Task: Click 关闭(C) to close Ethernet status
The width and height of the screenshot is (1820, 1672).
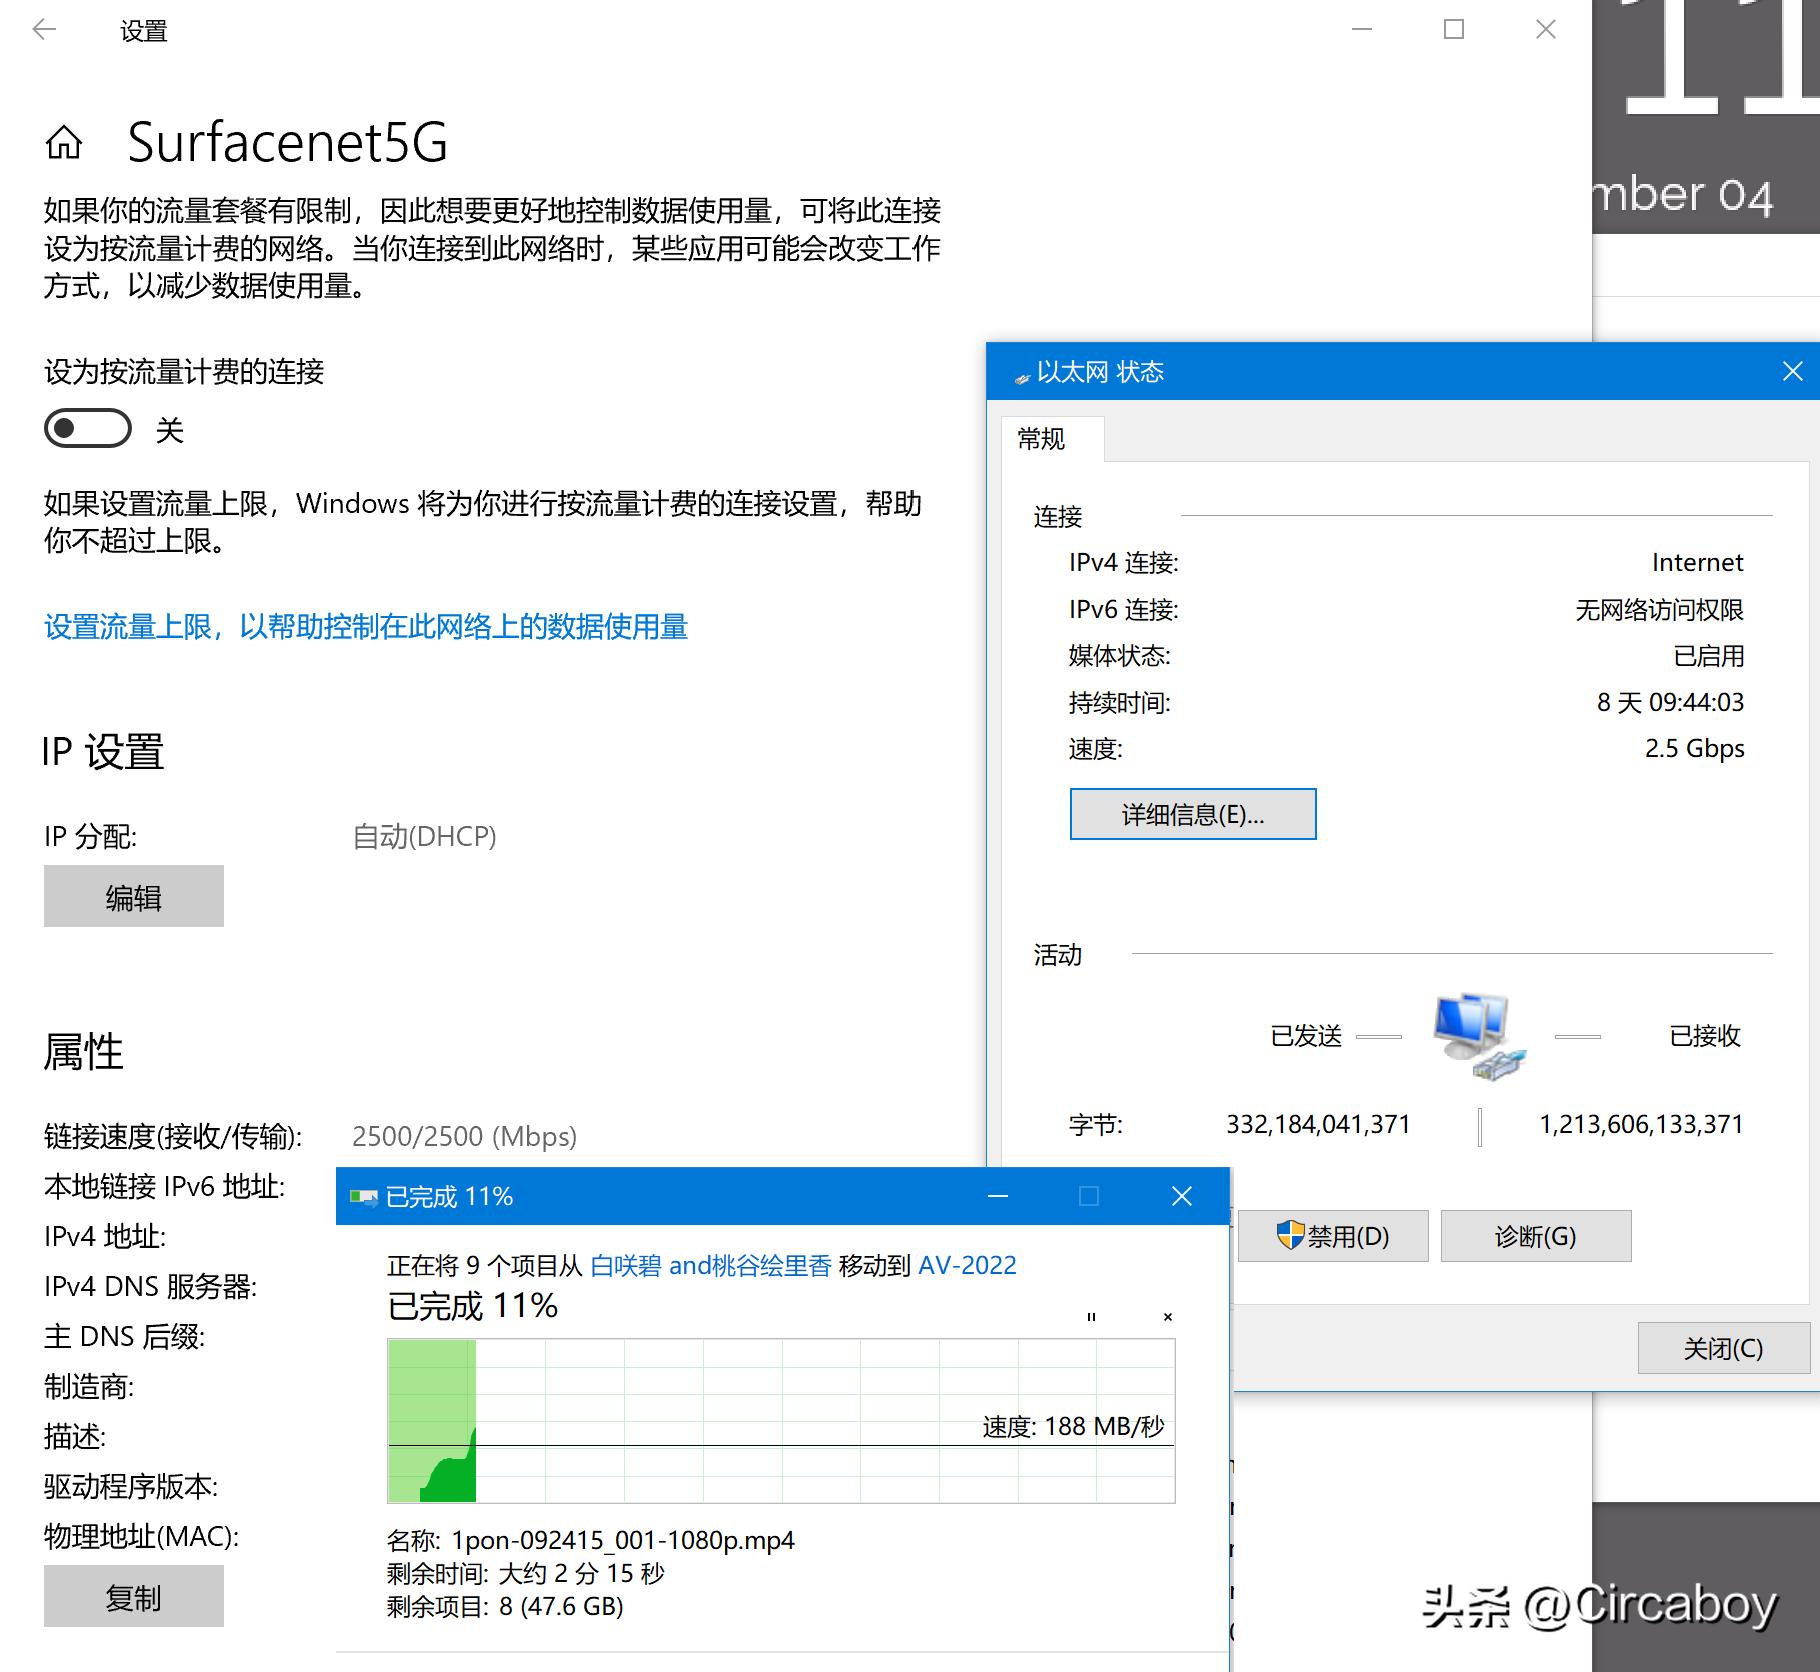Action: 1723,1348
